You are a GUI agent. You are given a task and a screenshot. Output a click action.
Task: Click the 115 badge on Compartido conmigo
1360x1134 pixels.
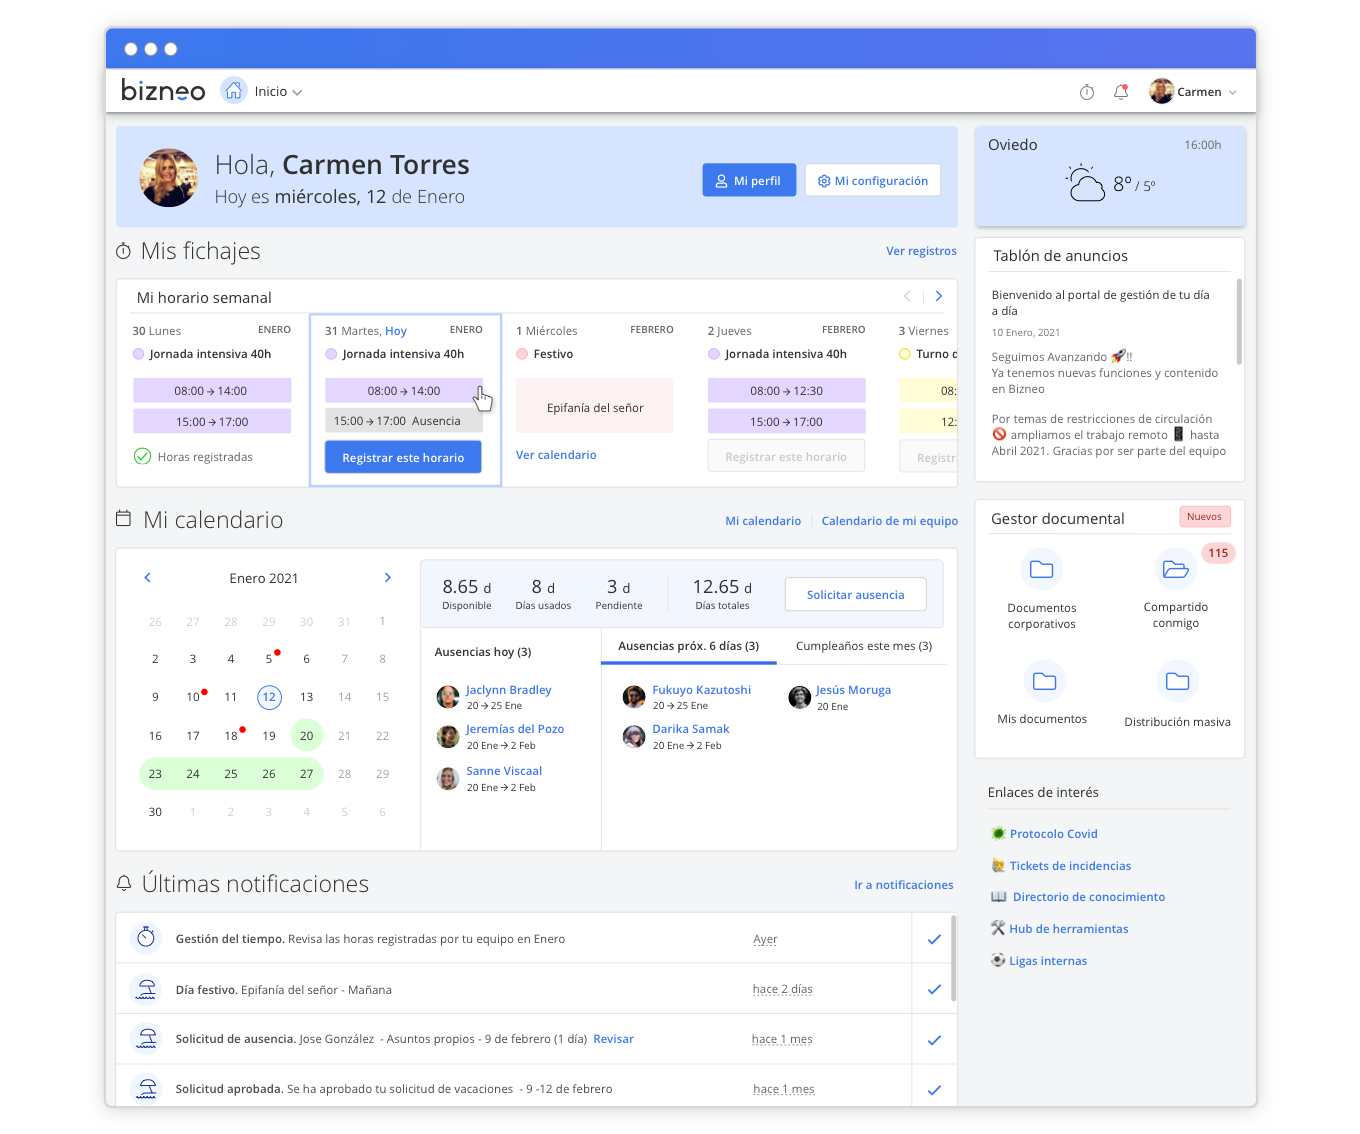click(x=1218, y=553)
